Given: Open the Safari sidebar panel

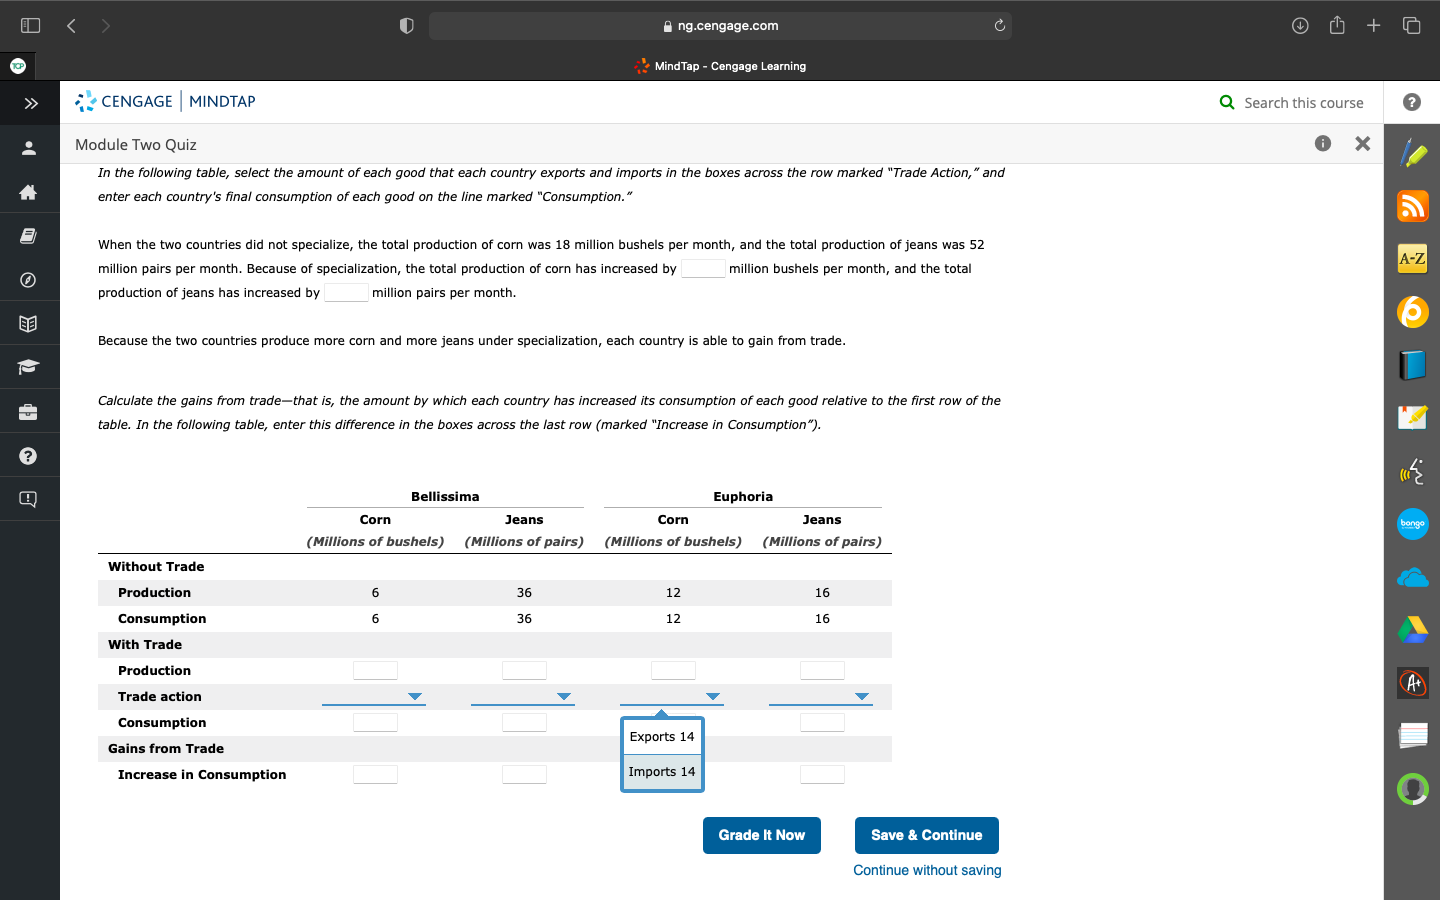Looking at the screenshot, I should (31, 25).
